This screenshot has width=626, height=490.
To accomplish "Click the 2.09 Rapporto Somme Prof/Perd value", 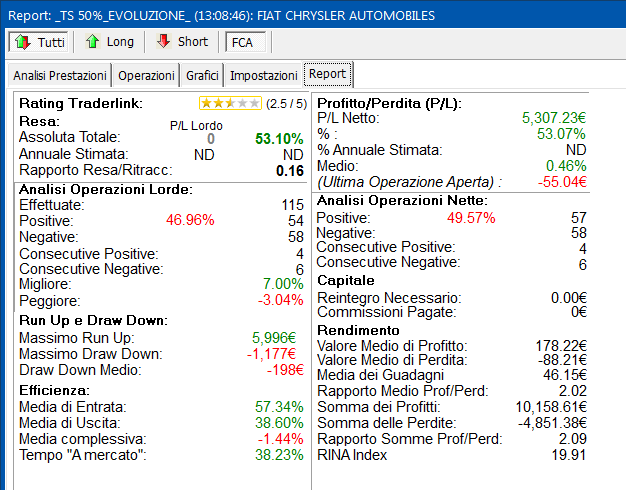I will (x=573, y=439).
